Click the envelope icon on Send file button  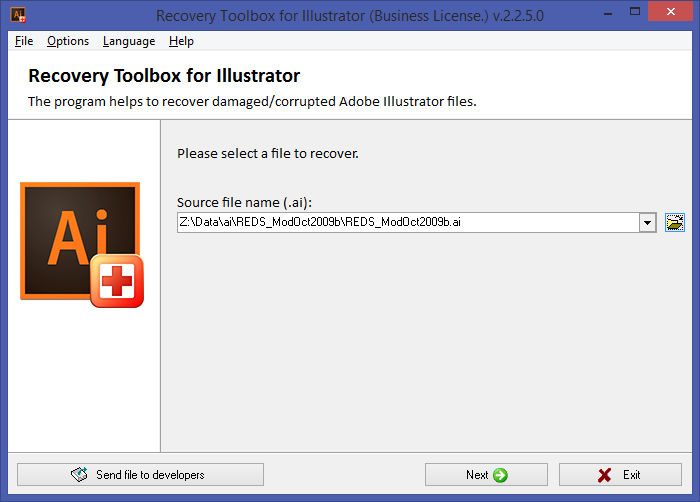pos(79,474)
